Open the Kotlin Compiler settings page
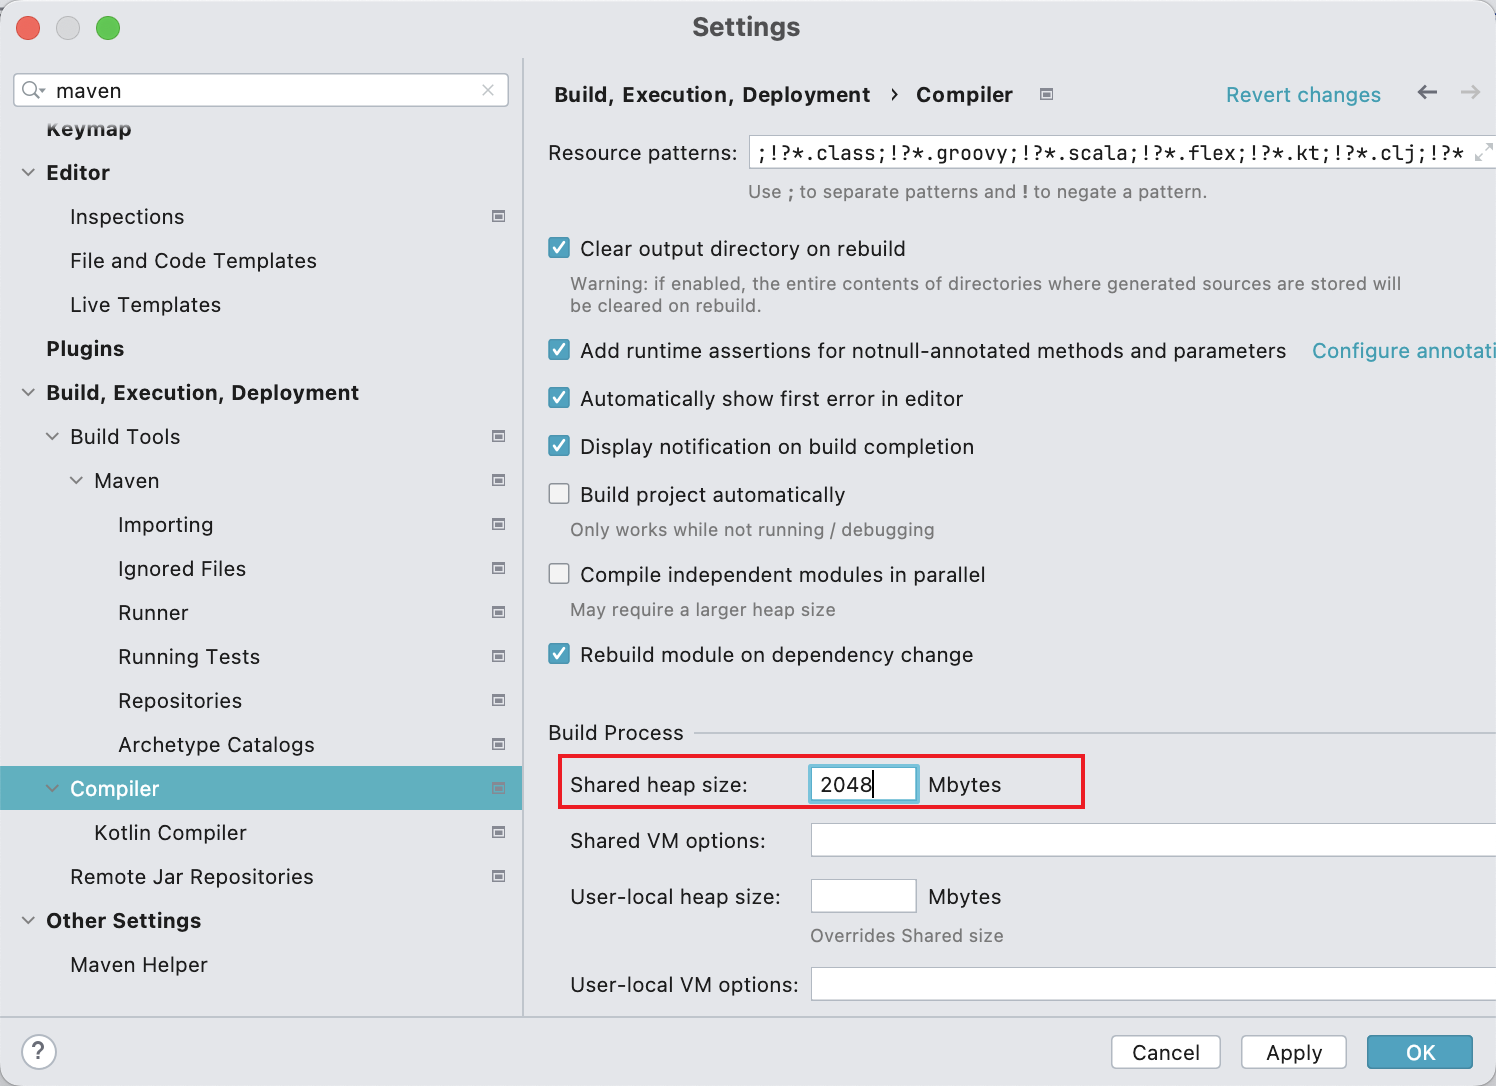 170,833
